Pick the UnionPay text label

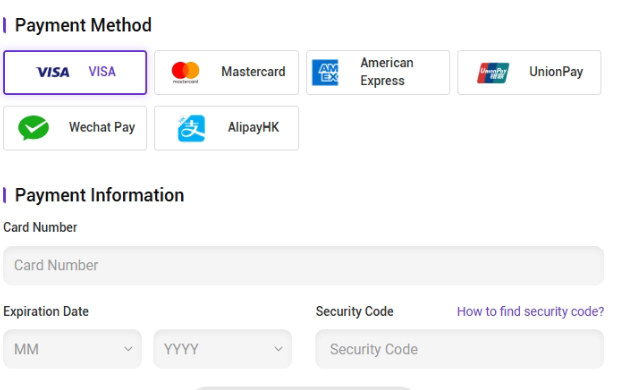(556, 72)
